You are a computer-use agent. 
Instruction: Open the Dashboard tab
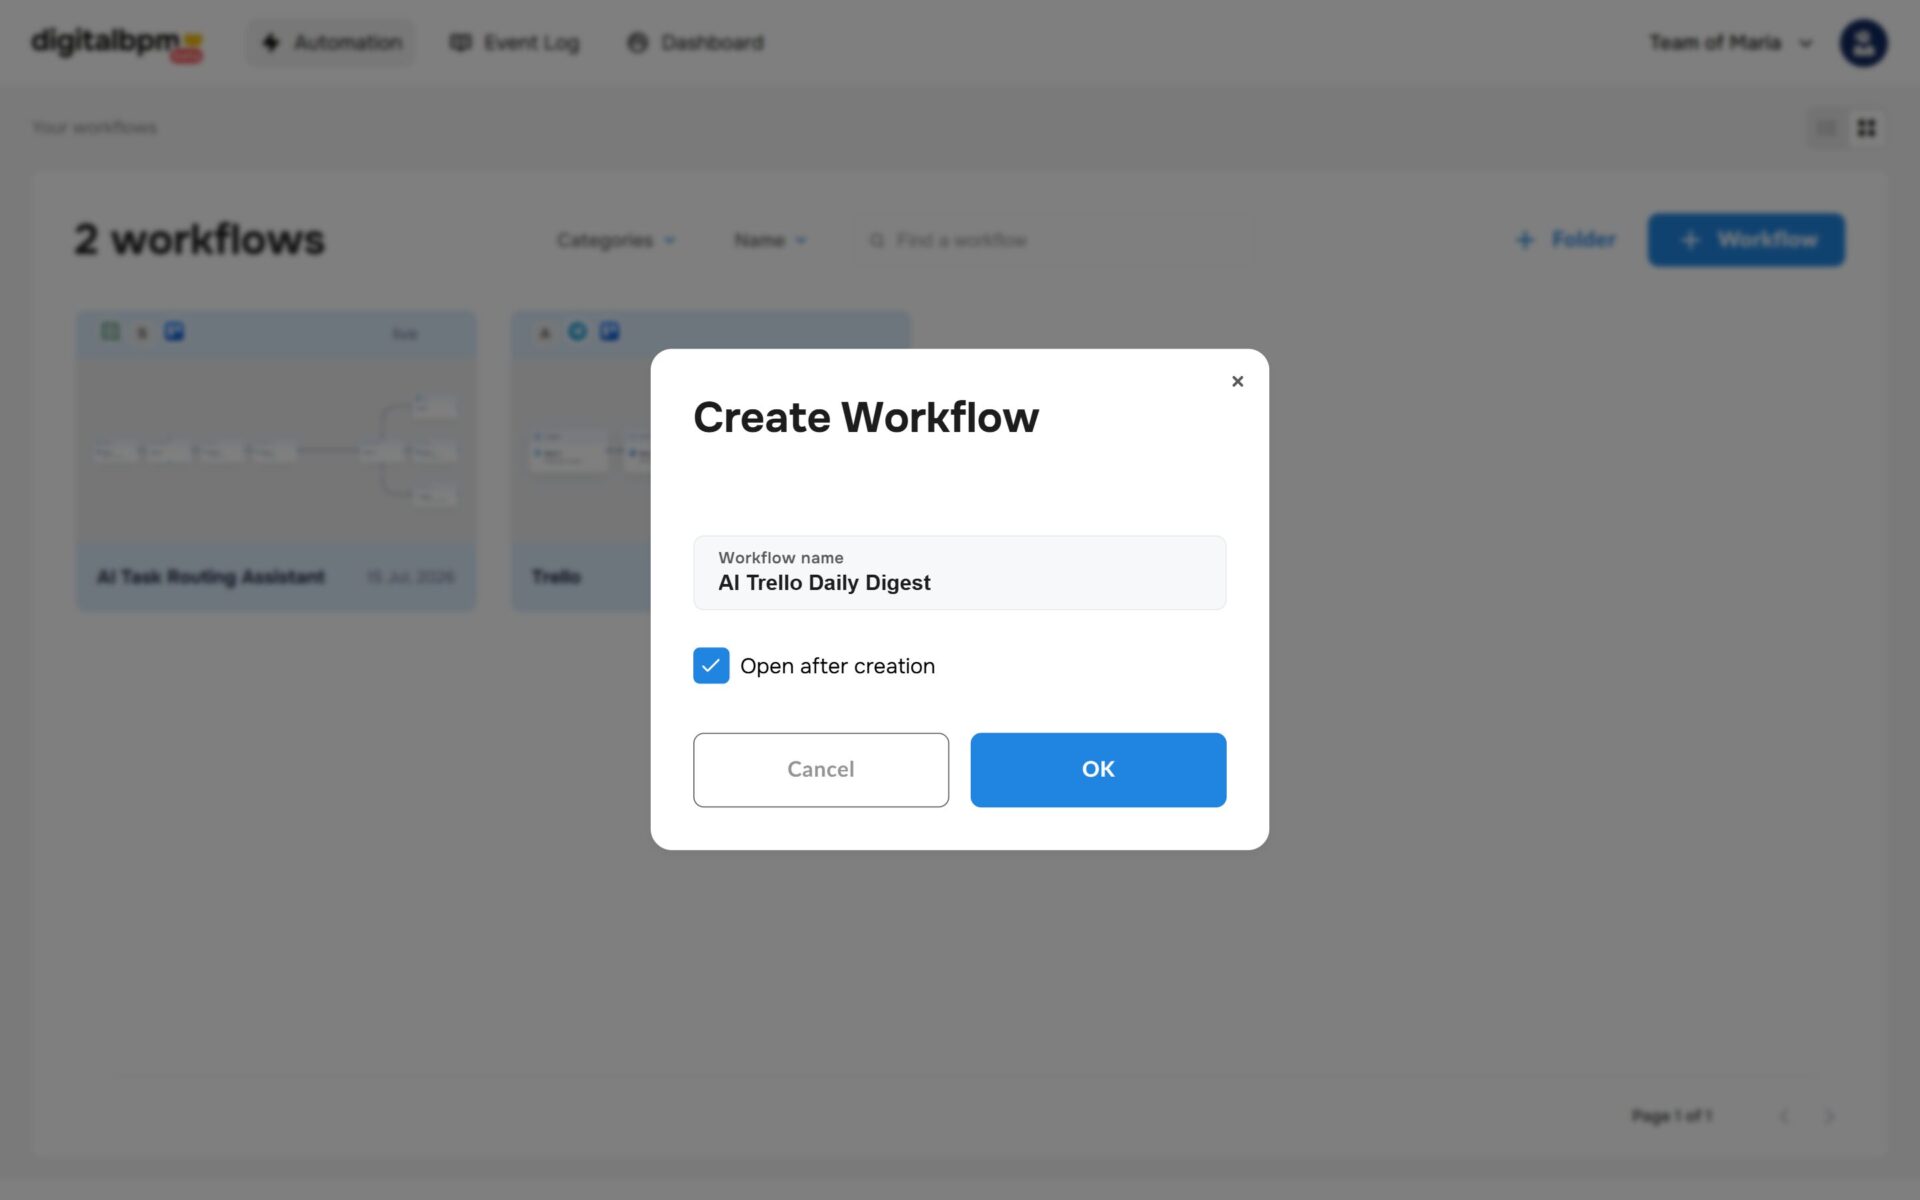click(x=696, y=43)
